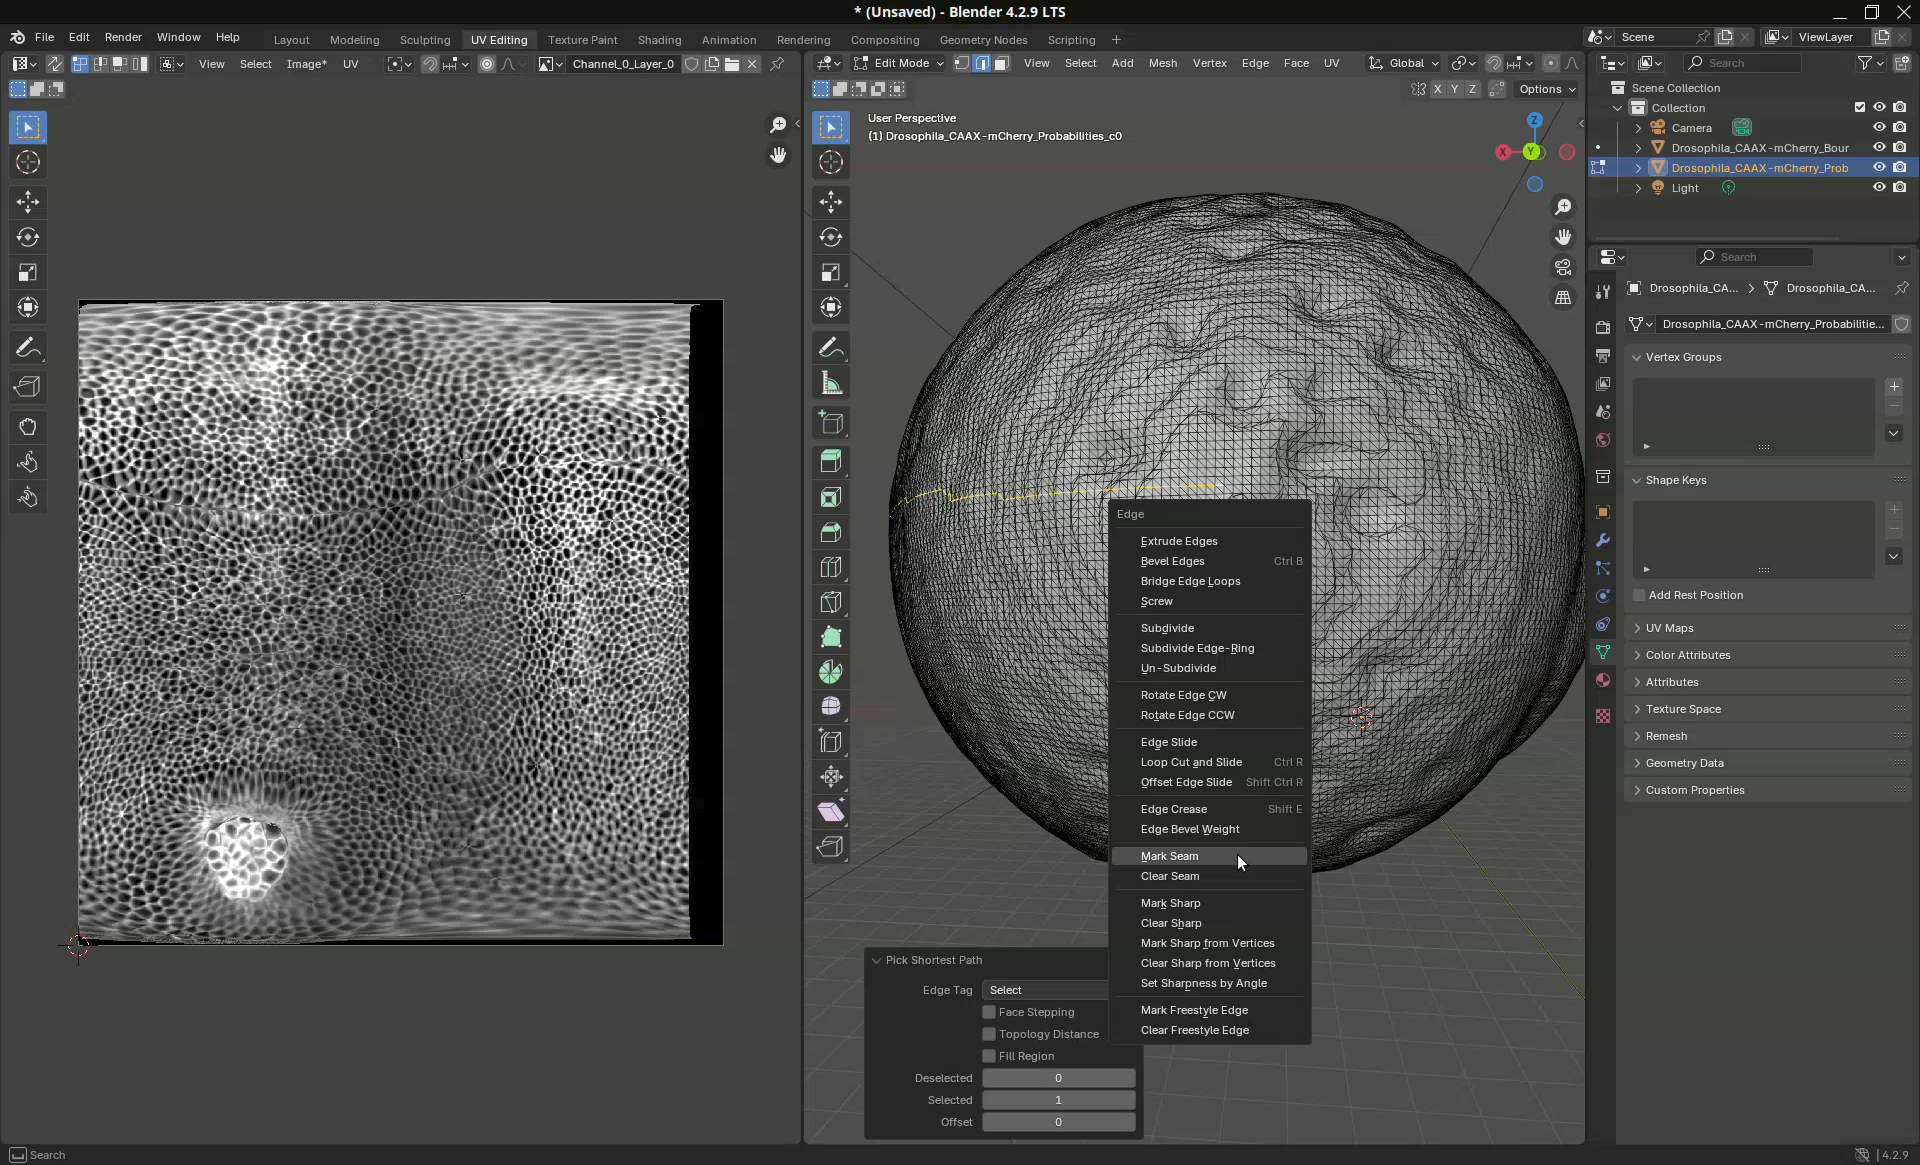The width and height of the screenshot is (1920, 1165).
Task: Click the Annotate tool in UV editor
Action: click(x=27, y=348)
